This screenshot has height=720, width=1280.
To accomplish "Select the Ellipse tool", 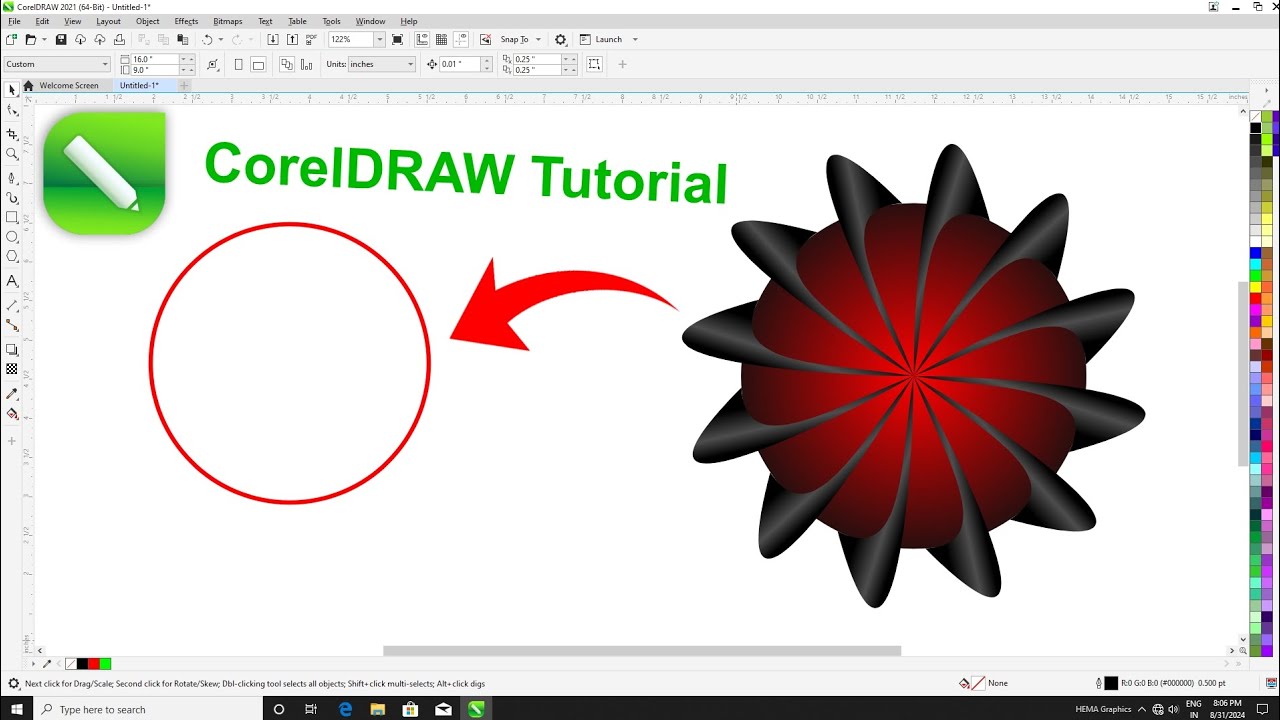I will [12, 237].
